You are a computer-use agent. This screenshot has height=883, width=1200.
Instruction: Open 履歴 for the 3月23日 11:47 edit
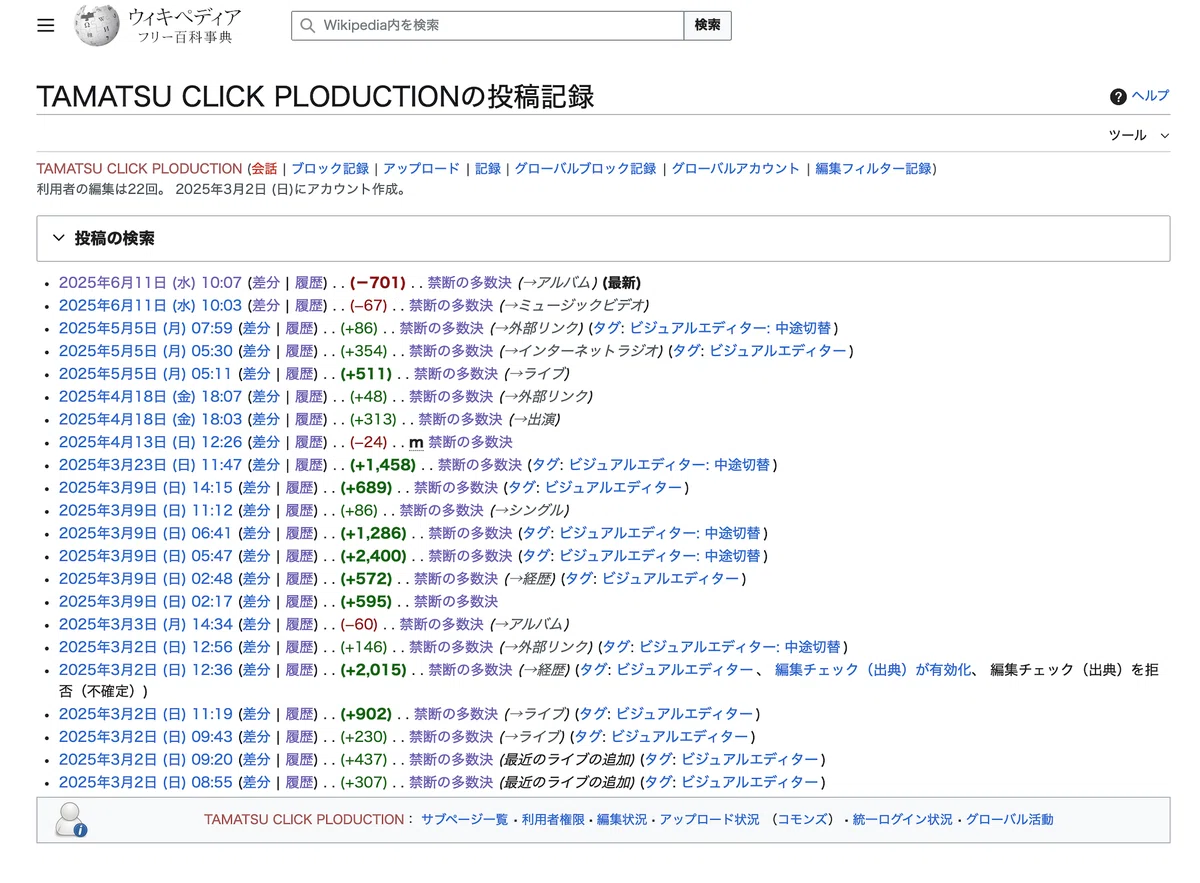(310, 466)
